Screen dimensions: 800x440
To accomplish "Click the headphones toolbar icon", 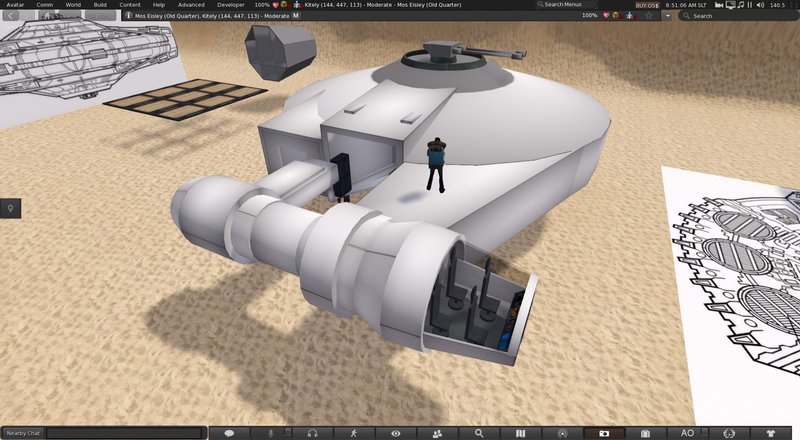I will point(312,433).
